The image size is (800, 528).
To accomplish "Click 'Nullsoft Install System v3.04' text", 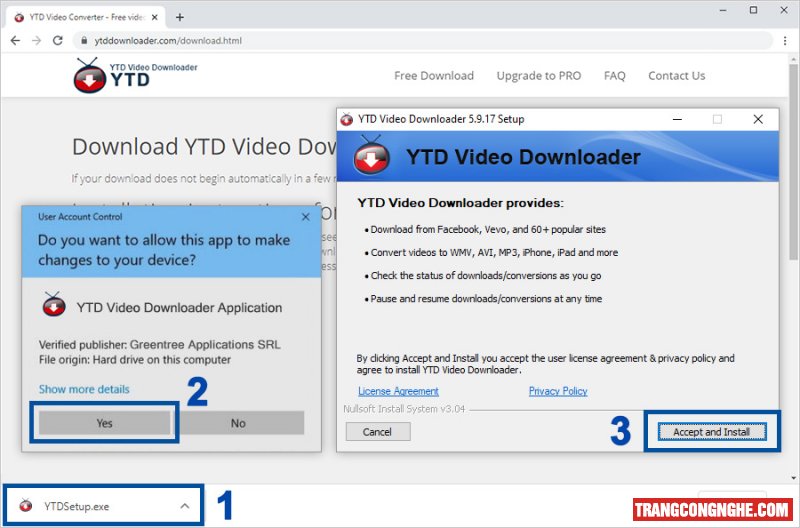I will click(404, 409).
